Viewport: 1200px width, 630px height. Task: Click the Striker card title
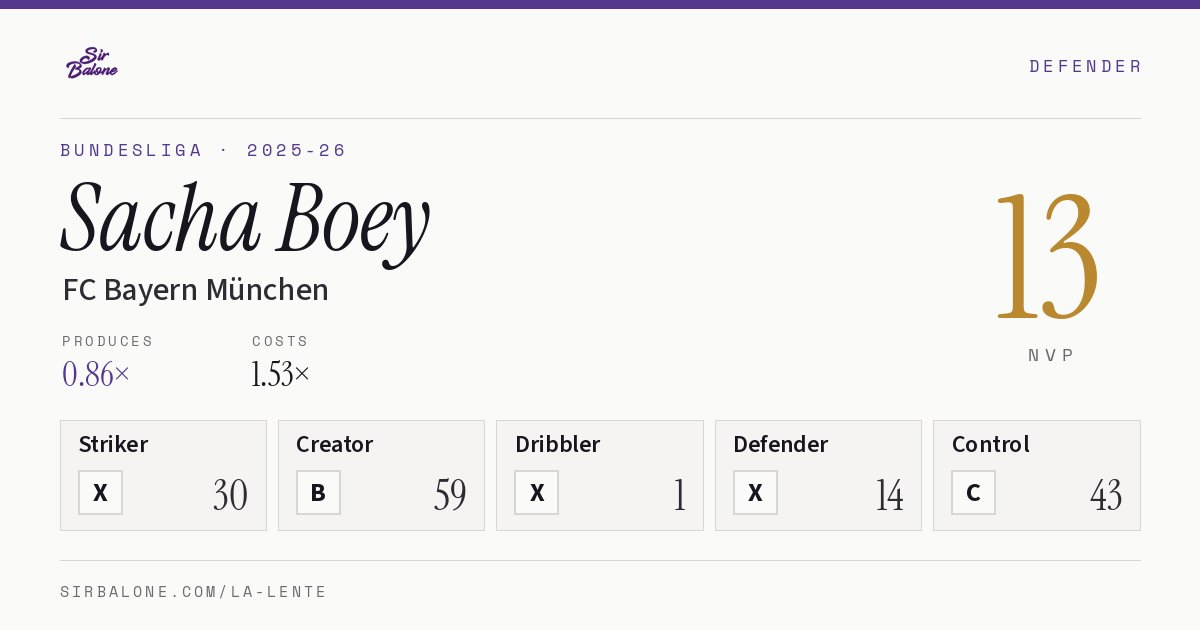113,444
